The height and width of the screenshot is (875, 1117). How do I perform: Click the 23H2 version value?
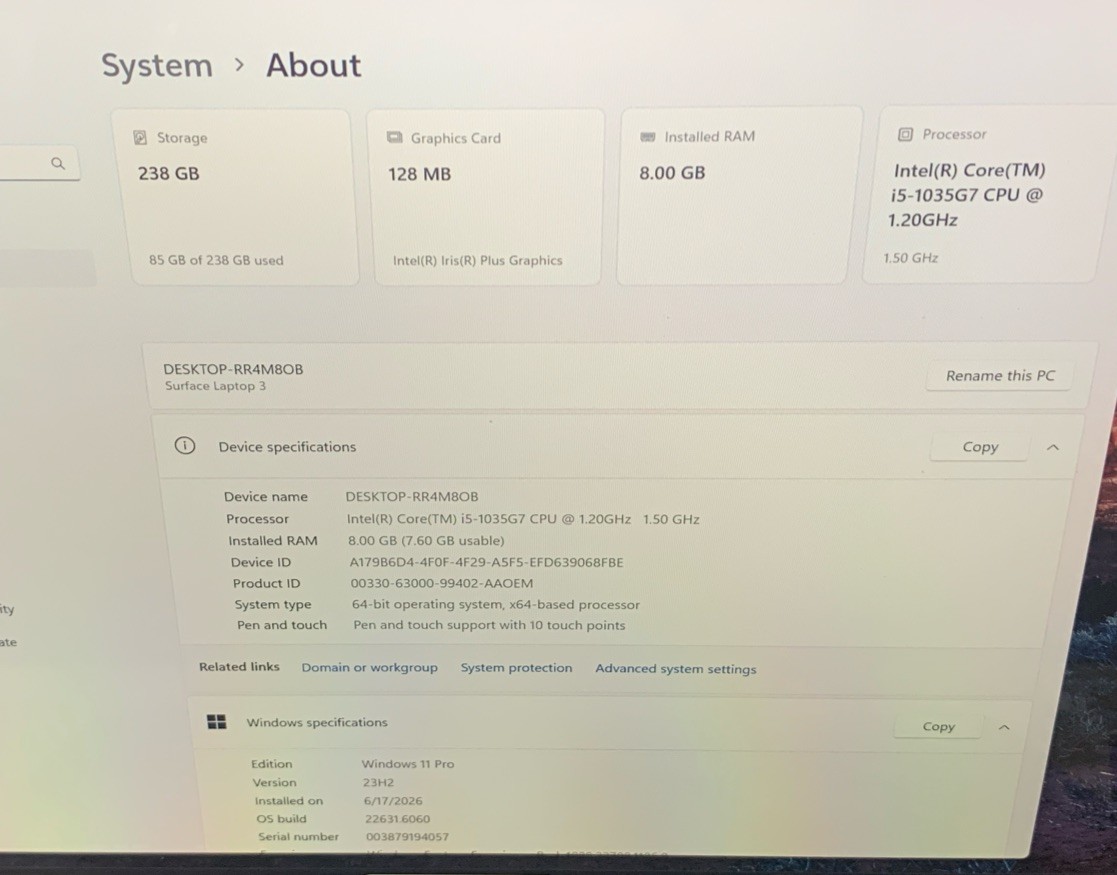(x=378, y=782)
